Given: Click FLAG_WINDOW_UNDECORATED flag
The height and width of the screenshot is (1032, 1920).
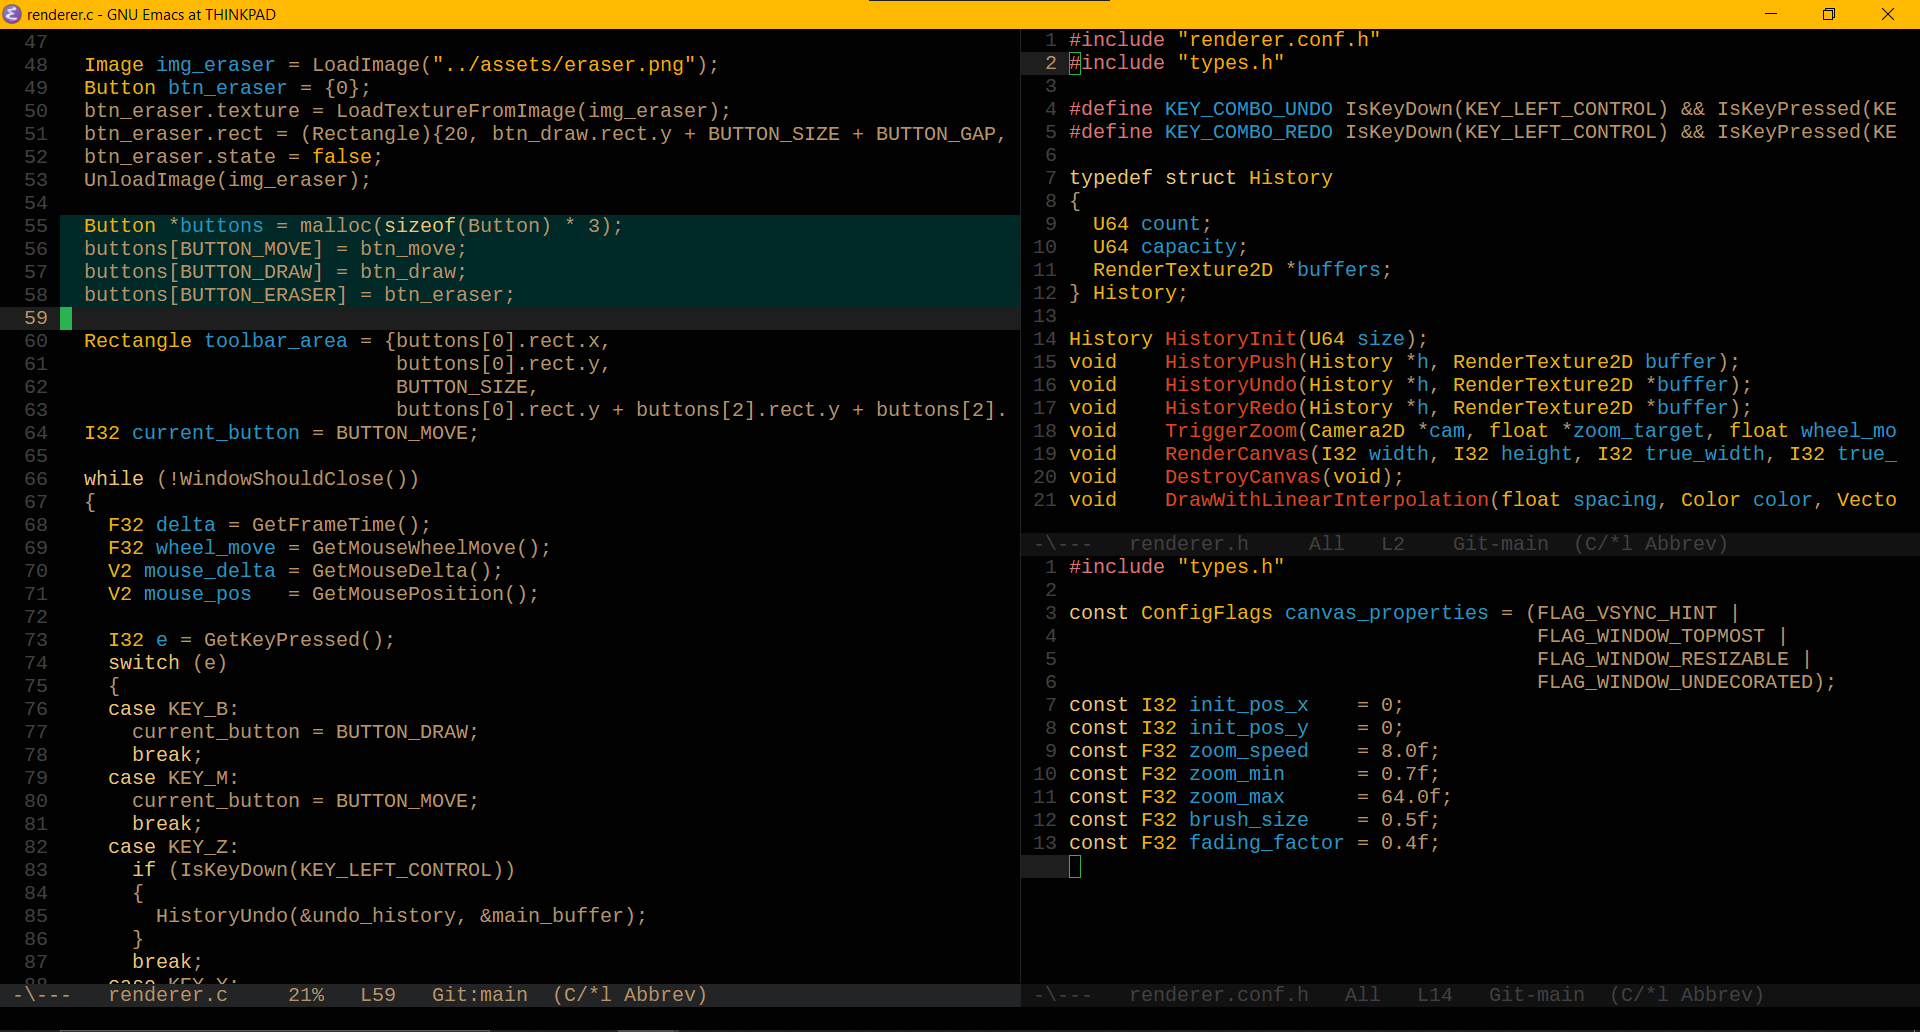Looking at the screenshot, I should coord(1675,682).
